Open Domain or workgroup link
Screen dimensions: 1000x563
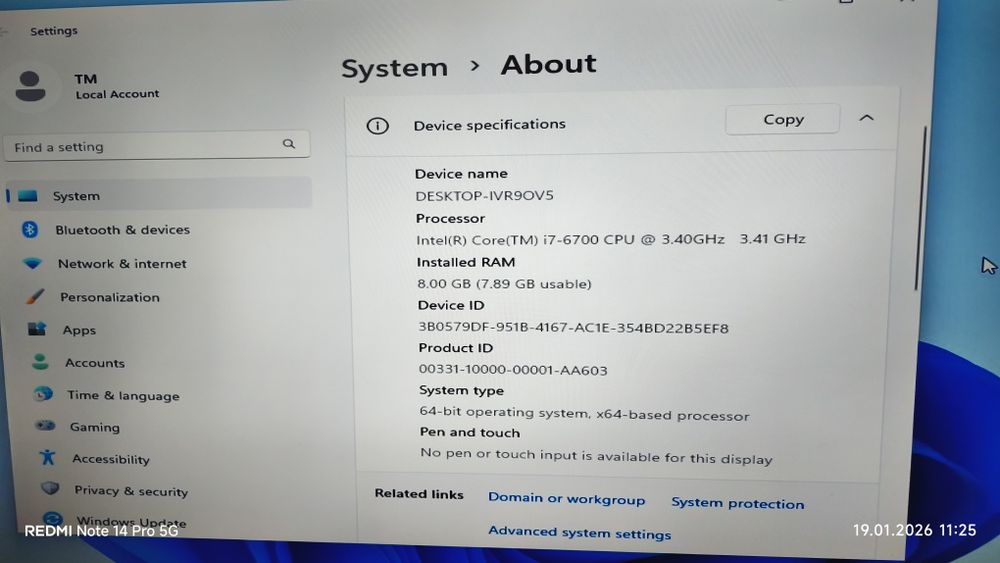[x=566, y=499]
